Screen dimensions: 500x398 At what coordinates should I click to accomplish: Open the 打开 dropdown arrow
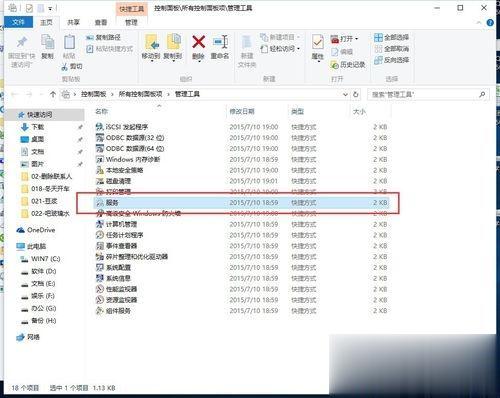coord(356,39)
